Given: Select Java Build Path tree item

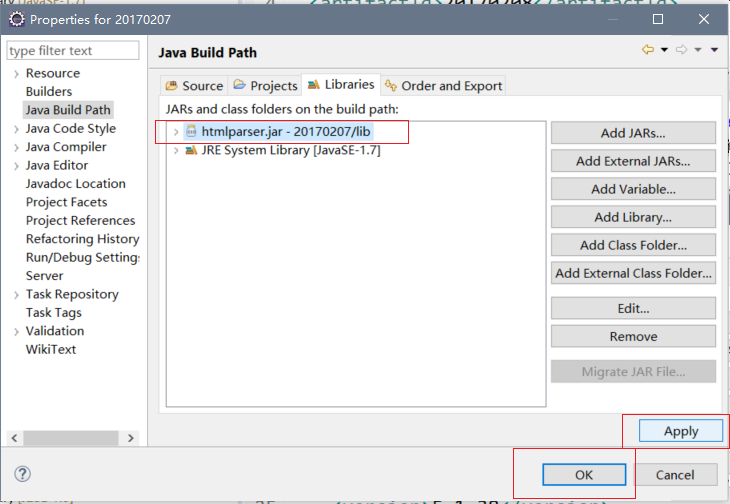Looking at the screenshot, I should (68, 110).
